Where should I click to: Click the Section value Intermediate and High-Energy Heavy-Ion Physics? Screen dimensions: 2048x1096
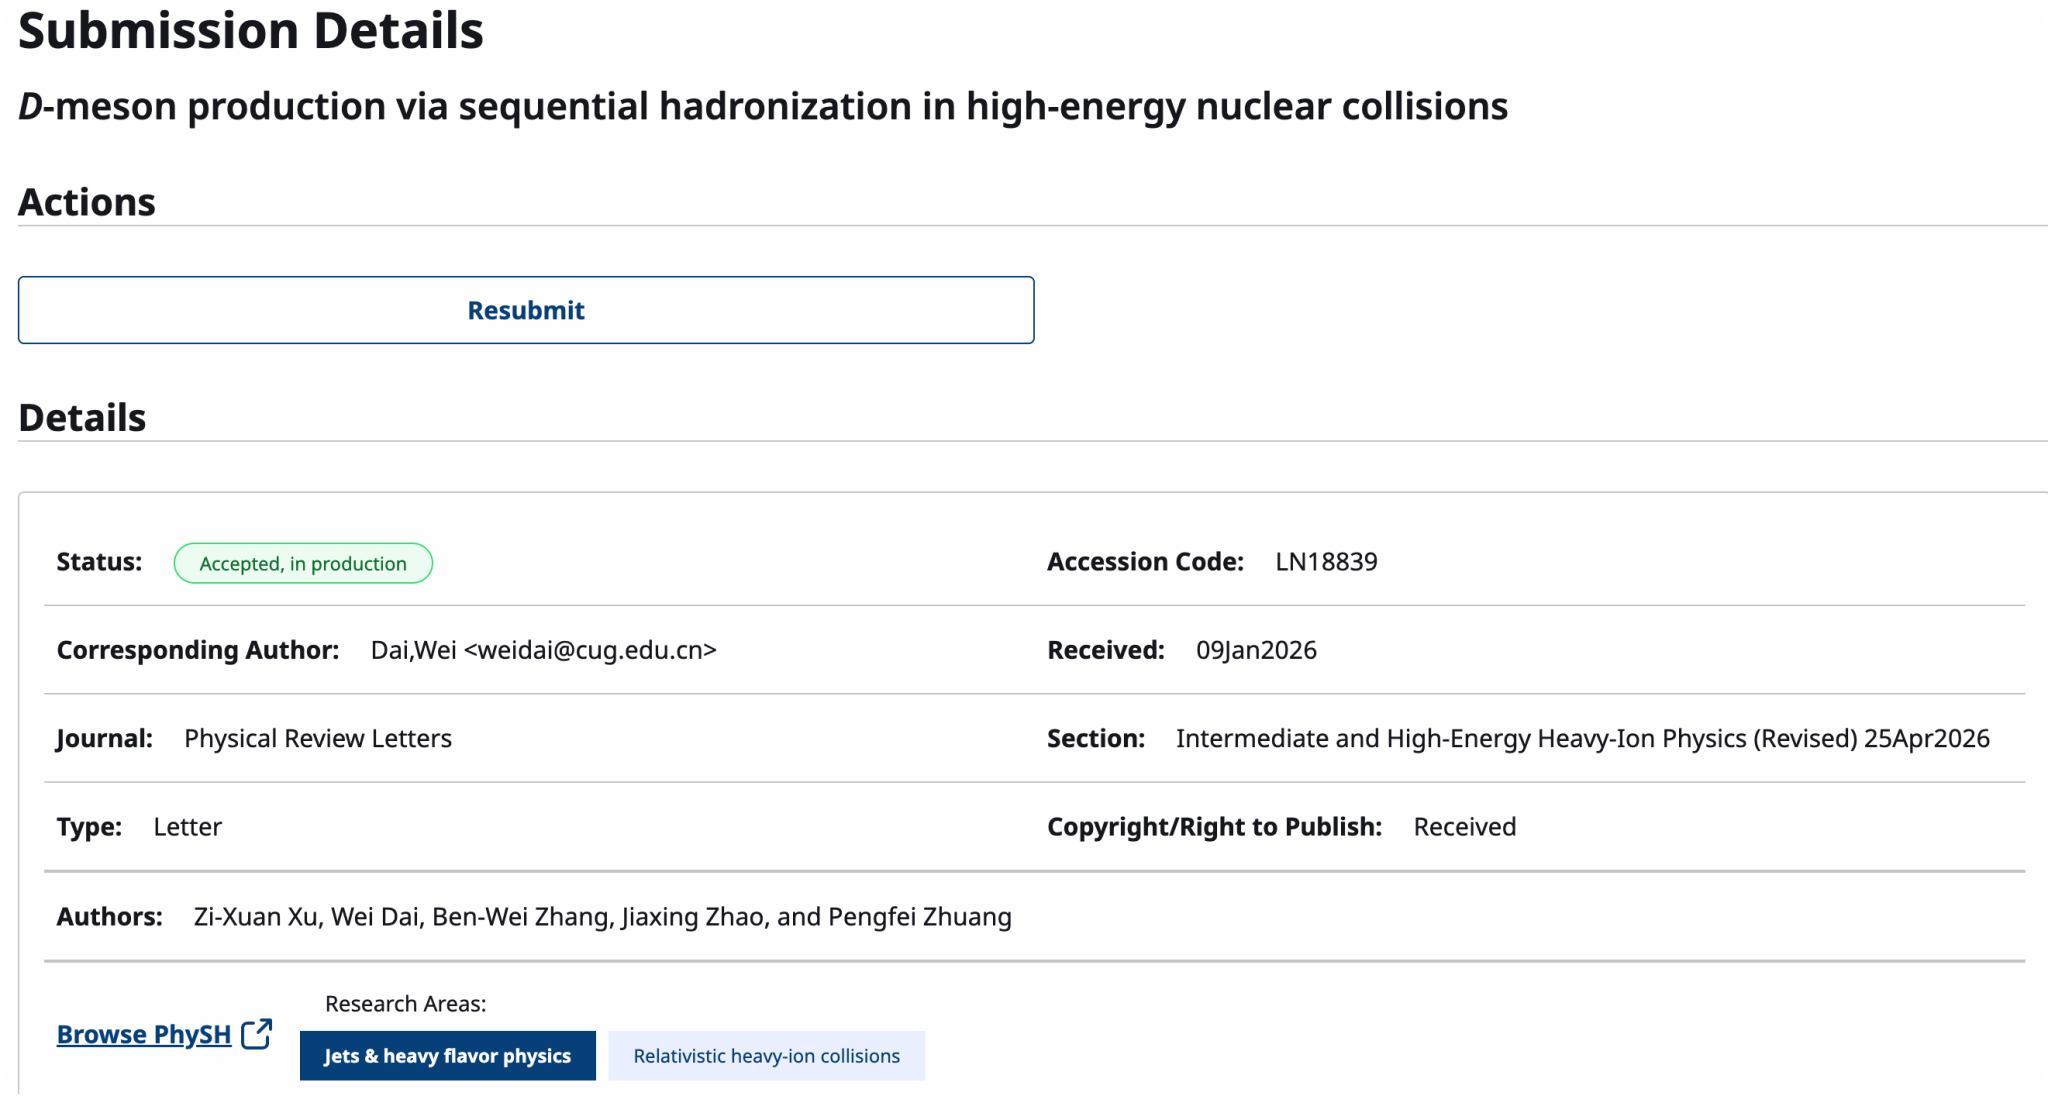point(1464,739)
